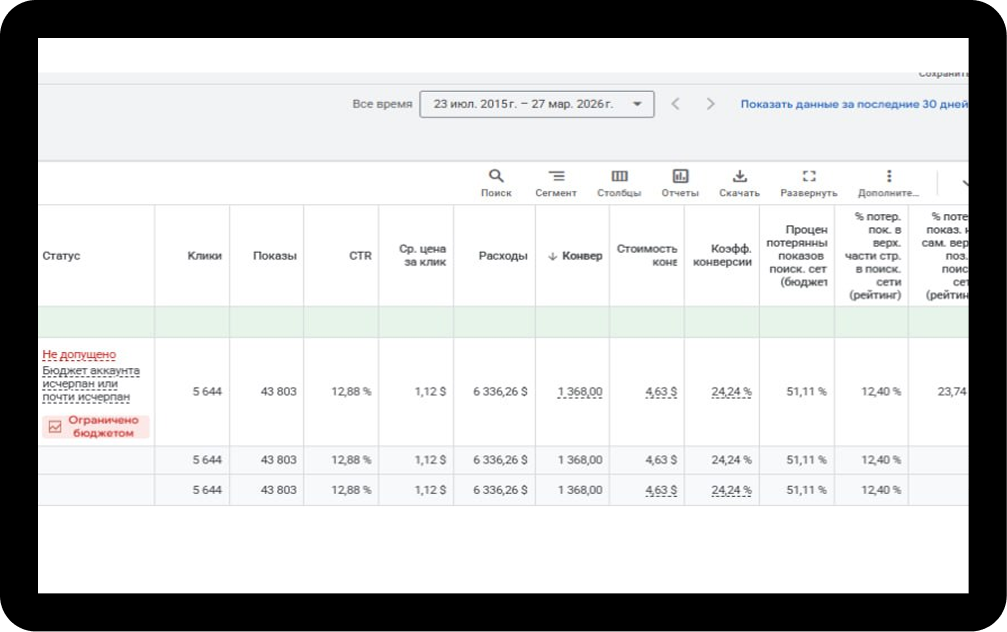Click the Клики column header

click(204, 256)
